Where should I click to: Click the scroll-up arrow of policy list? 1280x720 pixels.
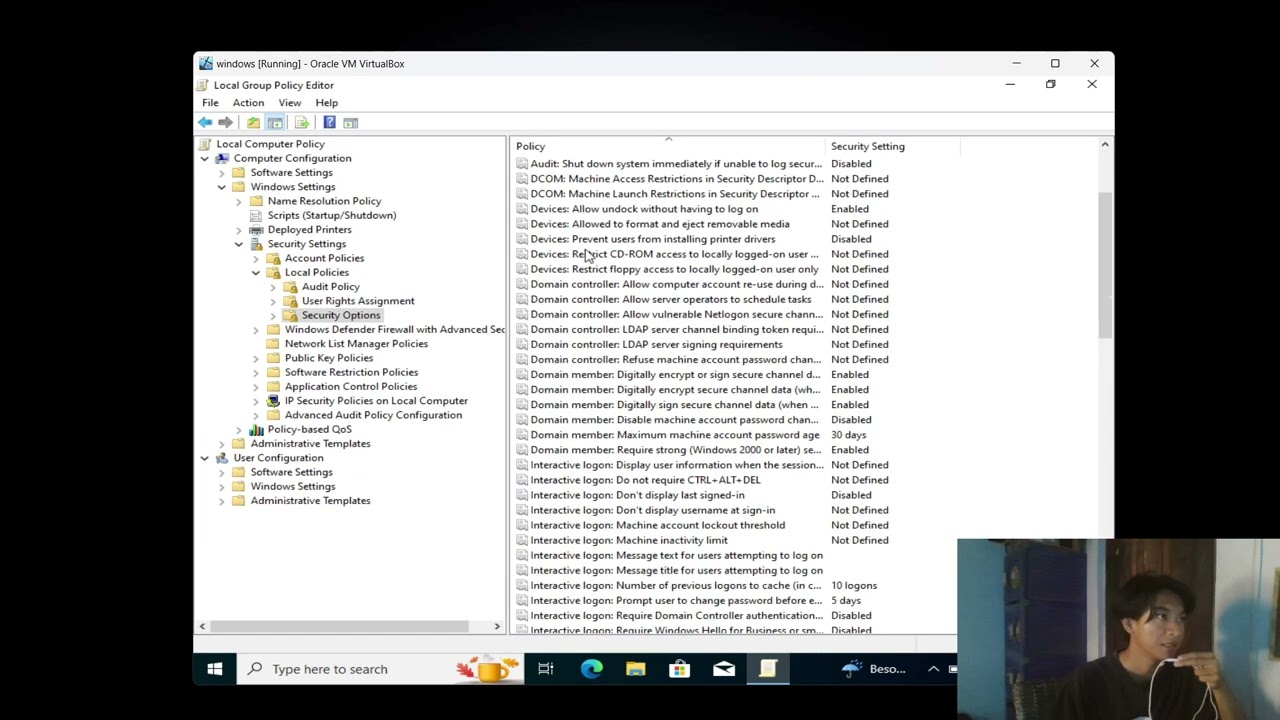1105,146
